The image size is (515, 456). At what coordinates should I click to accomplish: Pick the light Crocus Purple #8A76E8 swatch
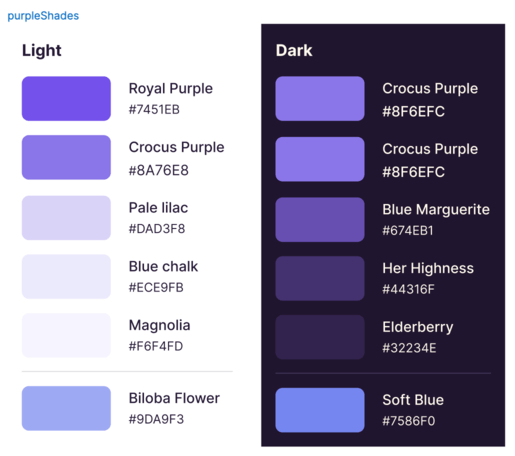66,157
